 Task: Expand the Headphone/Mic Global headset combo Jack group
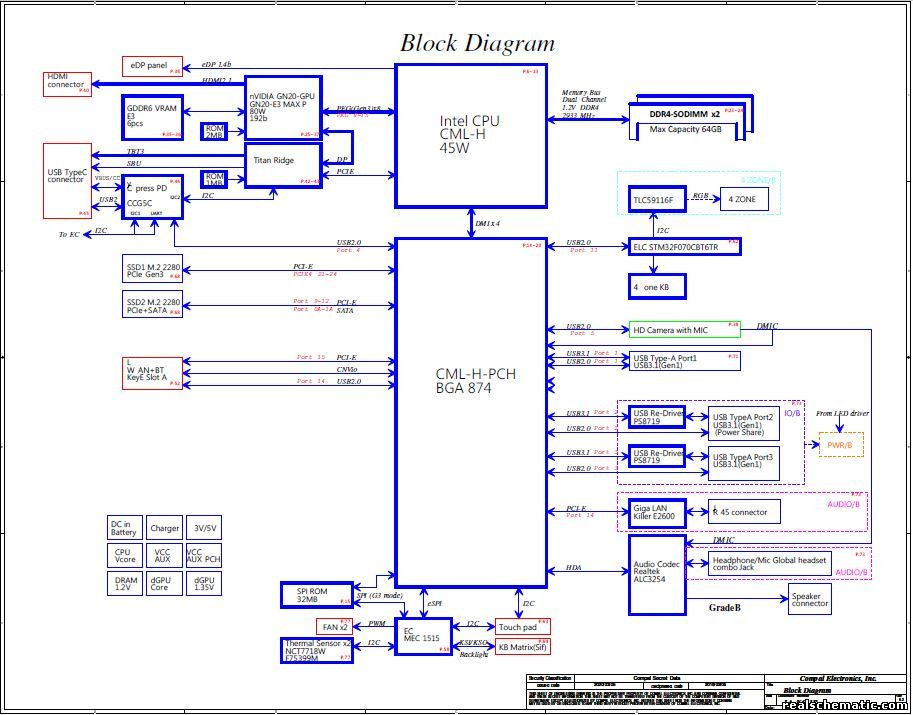coord(770,565)
